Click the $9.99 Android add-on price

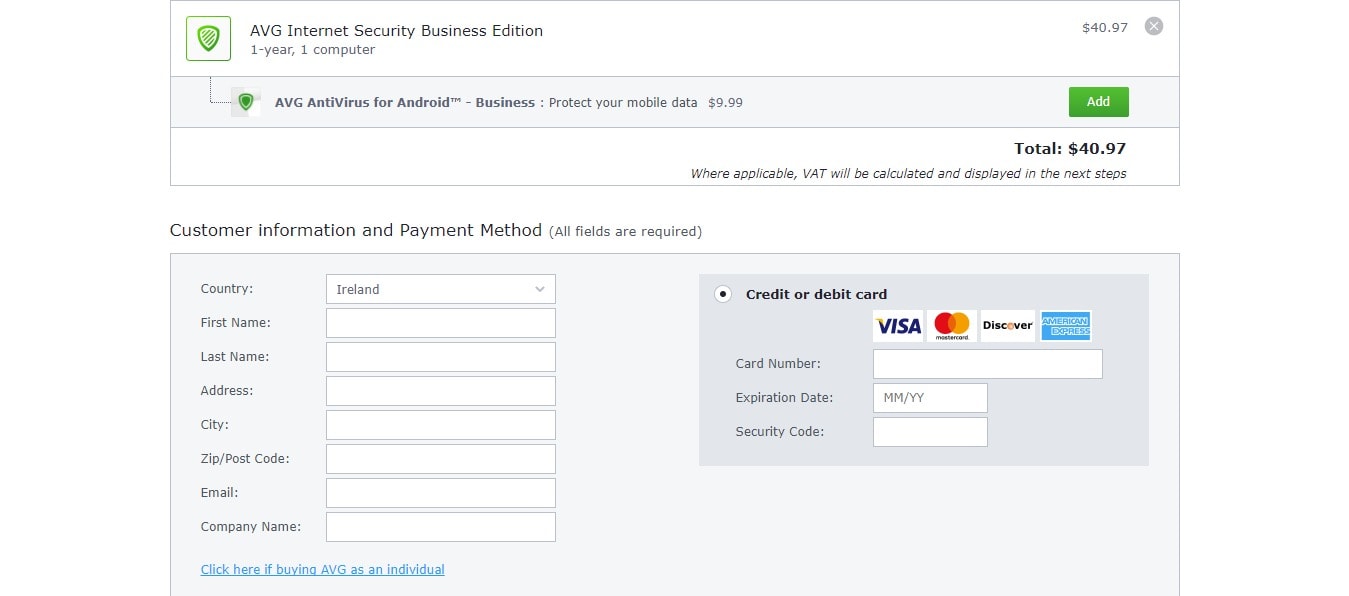click(725, 103)
